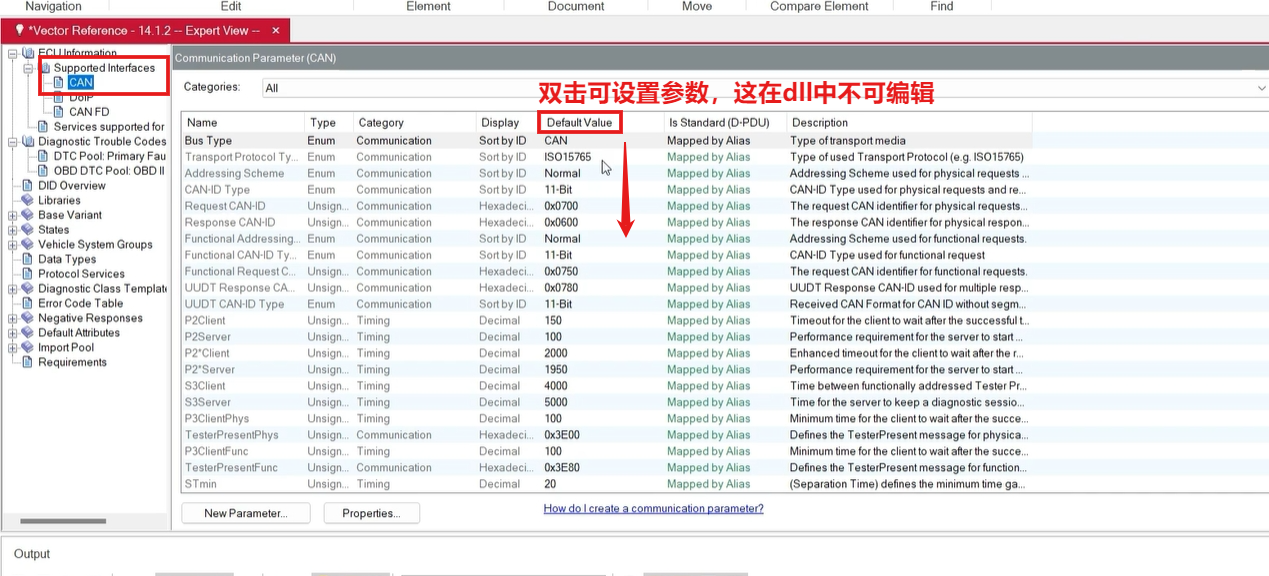Open 'How do I create a communication parameter?' link
Viewport: 1269px width, 576px height.
click(x=653, y=508)
